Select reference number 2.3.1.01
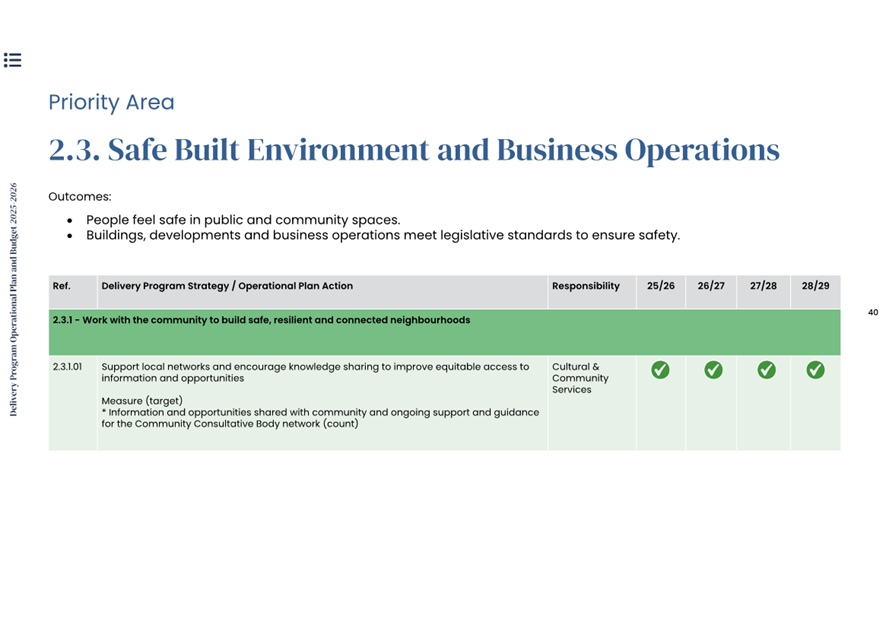This screenshot has height=628, width=889. (68, 367)
